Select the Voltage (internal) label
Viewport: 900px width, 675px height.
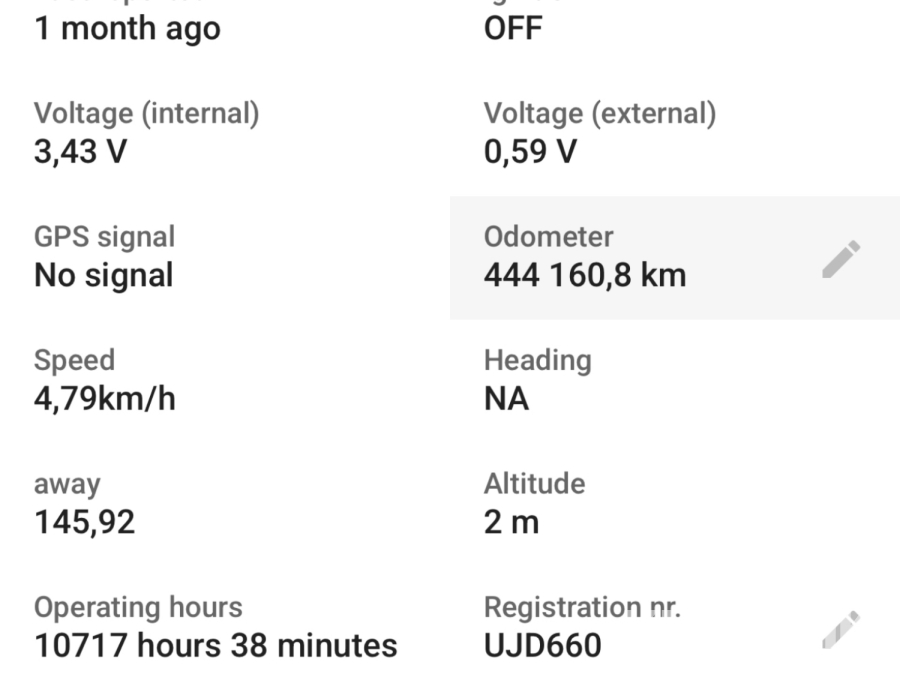click(x=146, y=114)
